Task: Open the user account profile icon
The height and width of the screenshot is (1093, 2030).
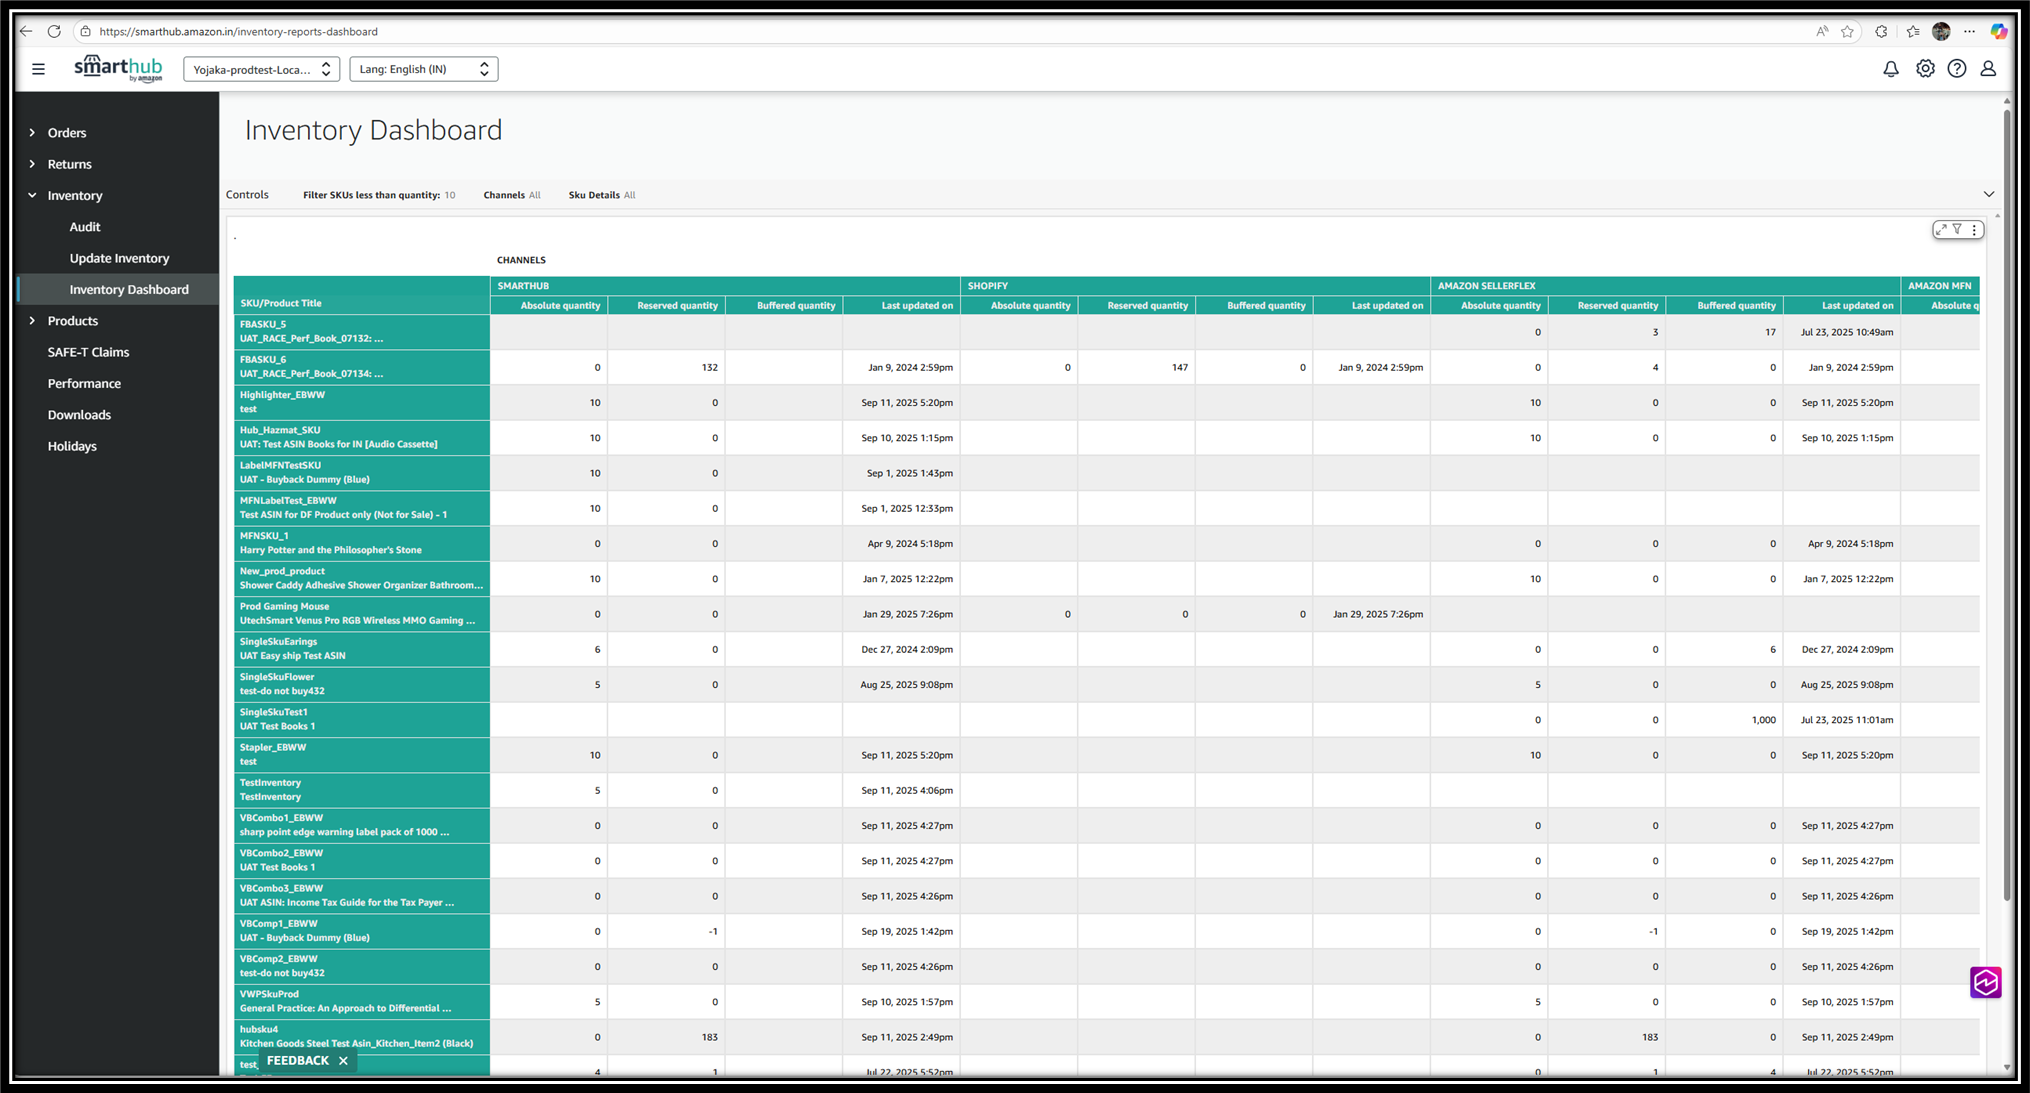Action: [x=1988, y=69]
